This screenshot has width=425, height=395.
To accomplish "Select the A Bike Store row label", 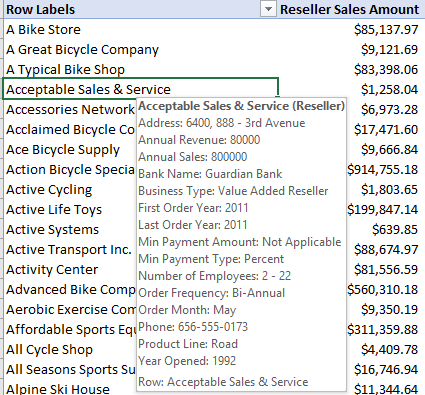I will point(140,29).
